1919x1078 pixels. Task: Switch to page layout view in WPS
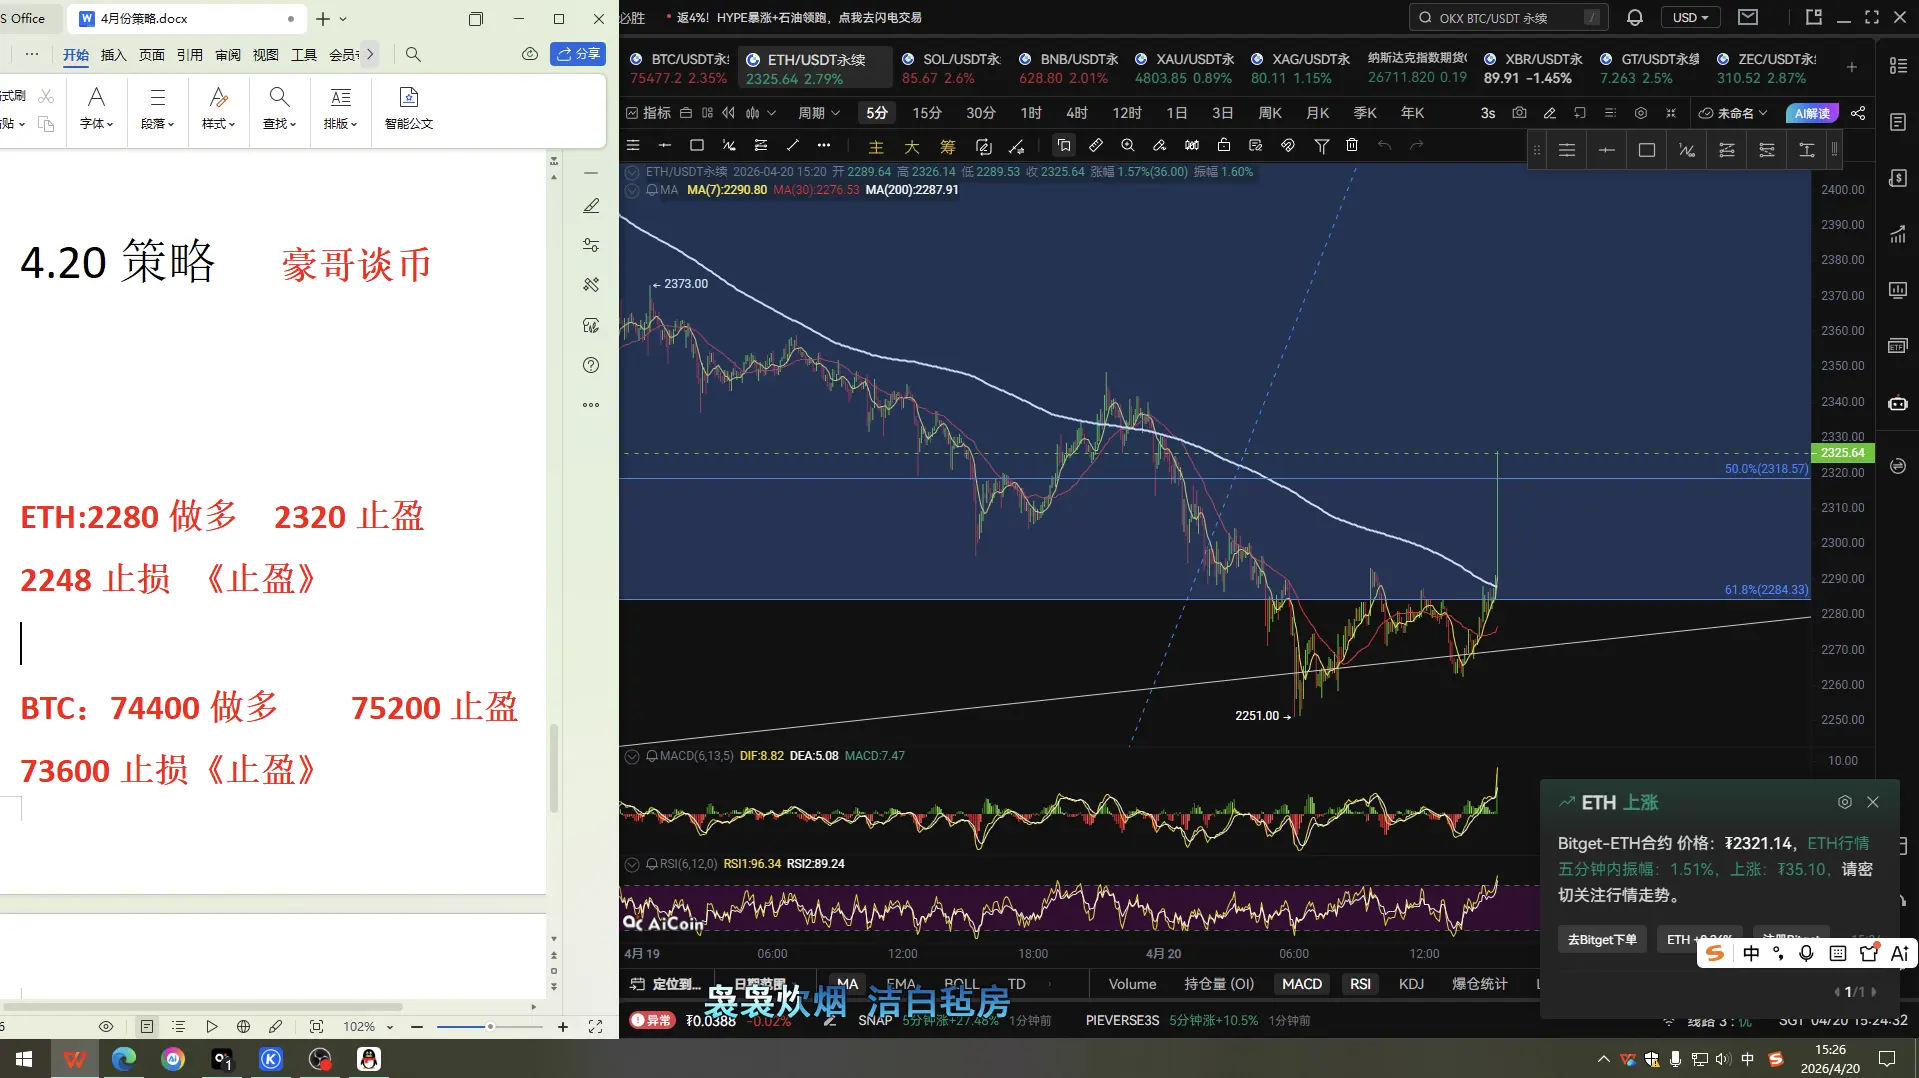point(147,1027)
